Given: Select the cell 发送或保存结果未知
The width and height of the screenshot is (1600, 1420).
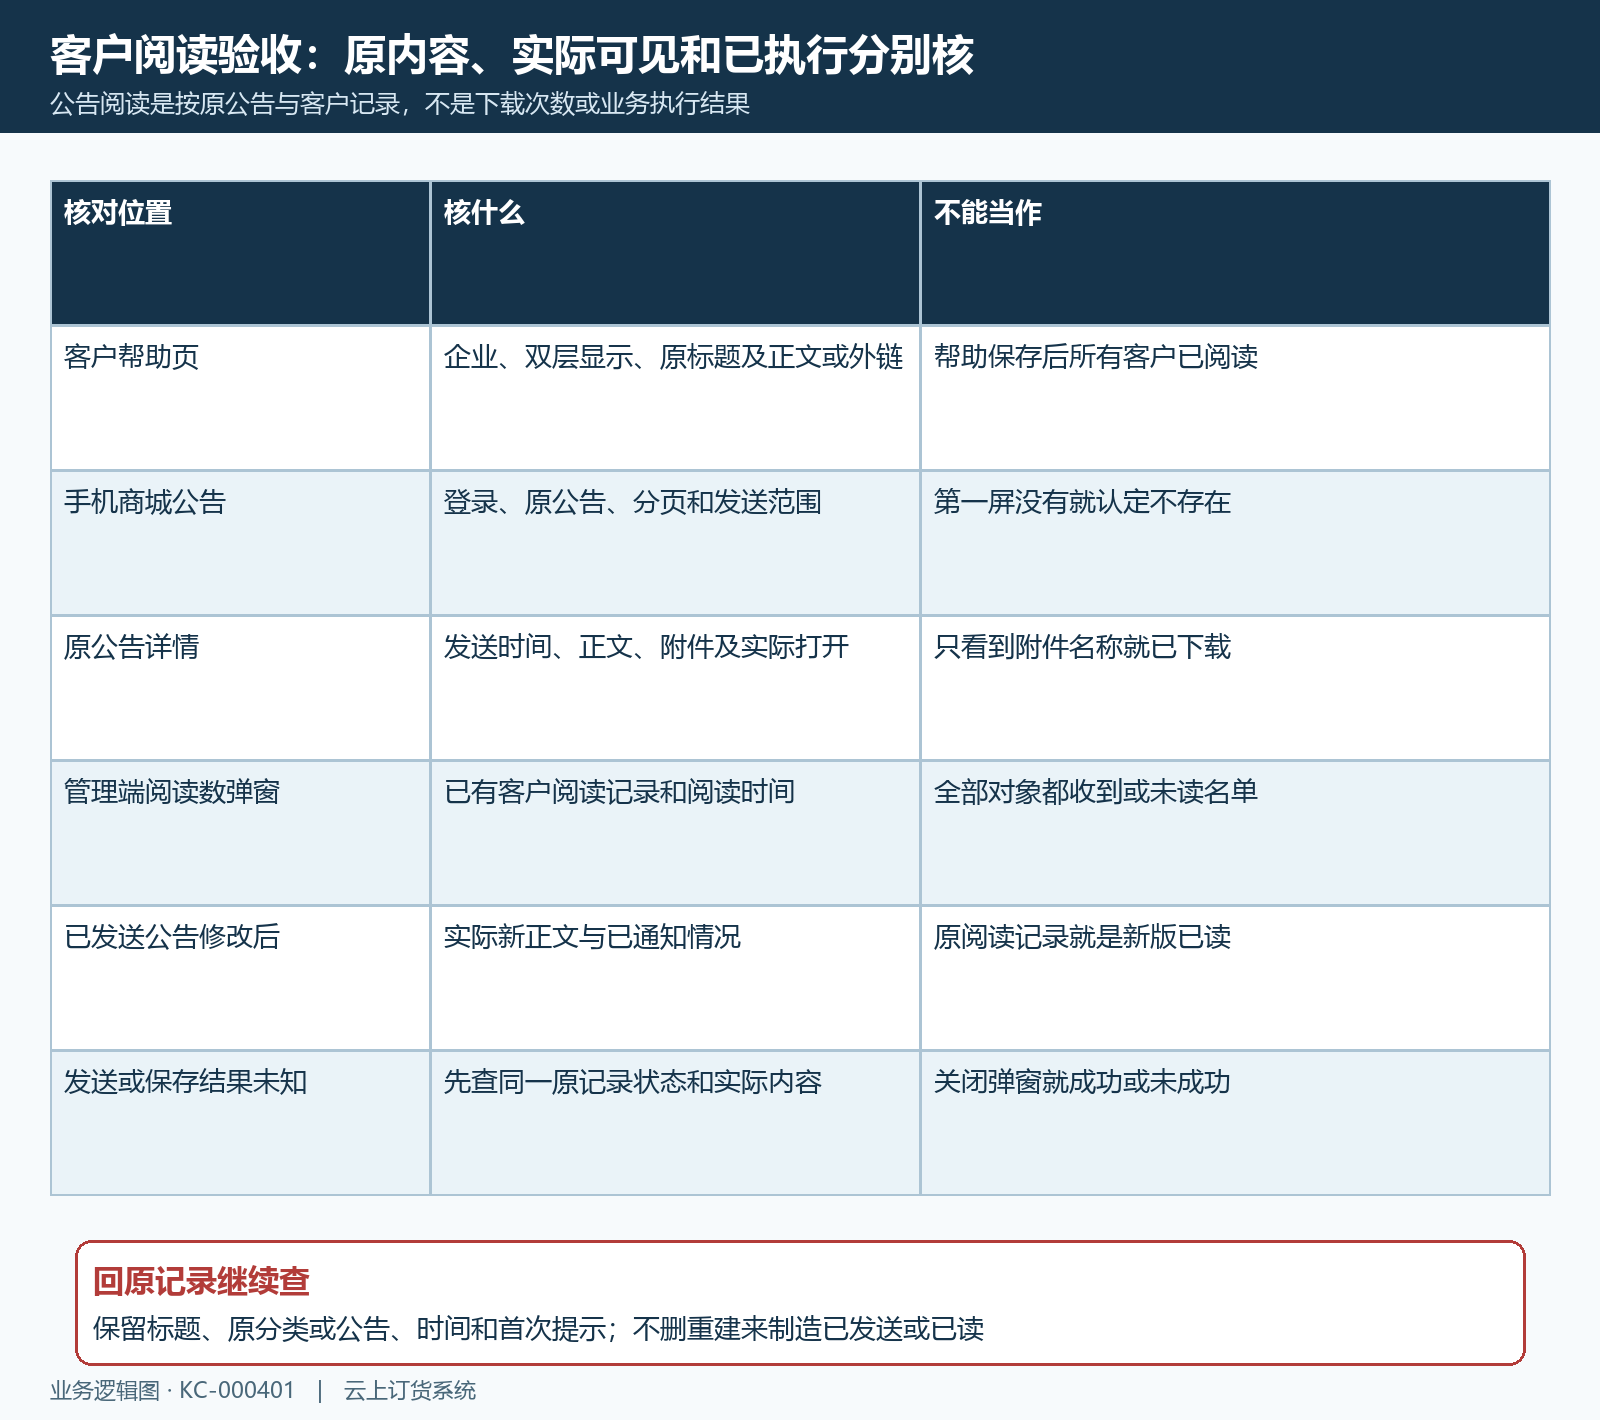Looking at the screenshot, I should [x=240, y=1123].
